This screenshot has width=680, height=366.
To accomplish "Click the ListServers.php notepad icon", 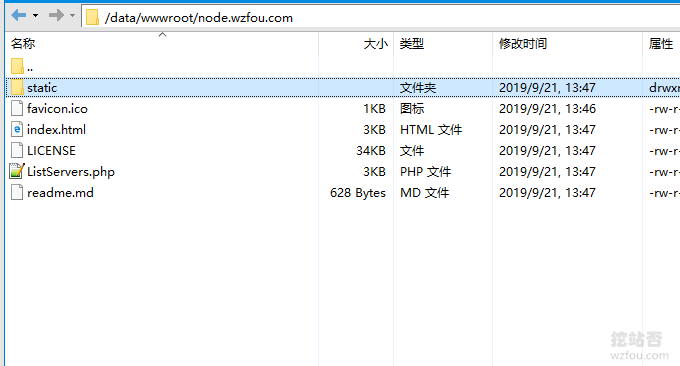I will (x=17, y=171).
